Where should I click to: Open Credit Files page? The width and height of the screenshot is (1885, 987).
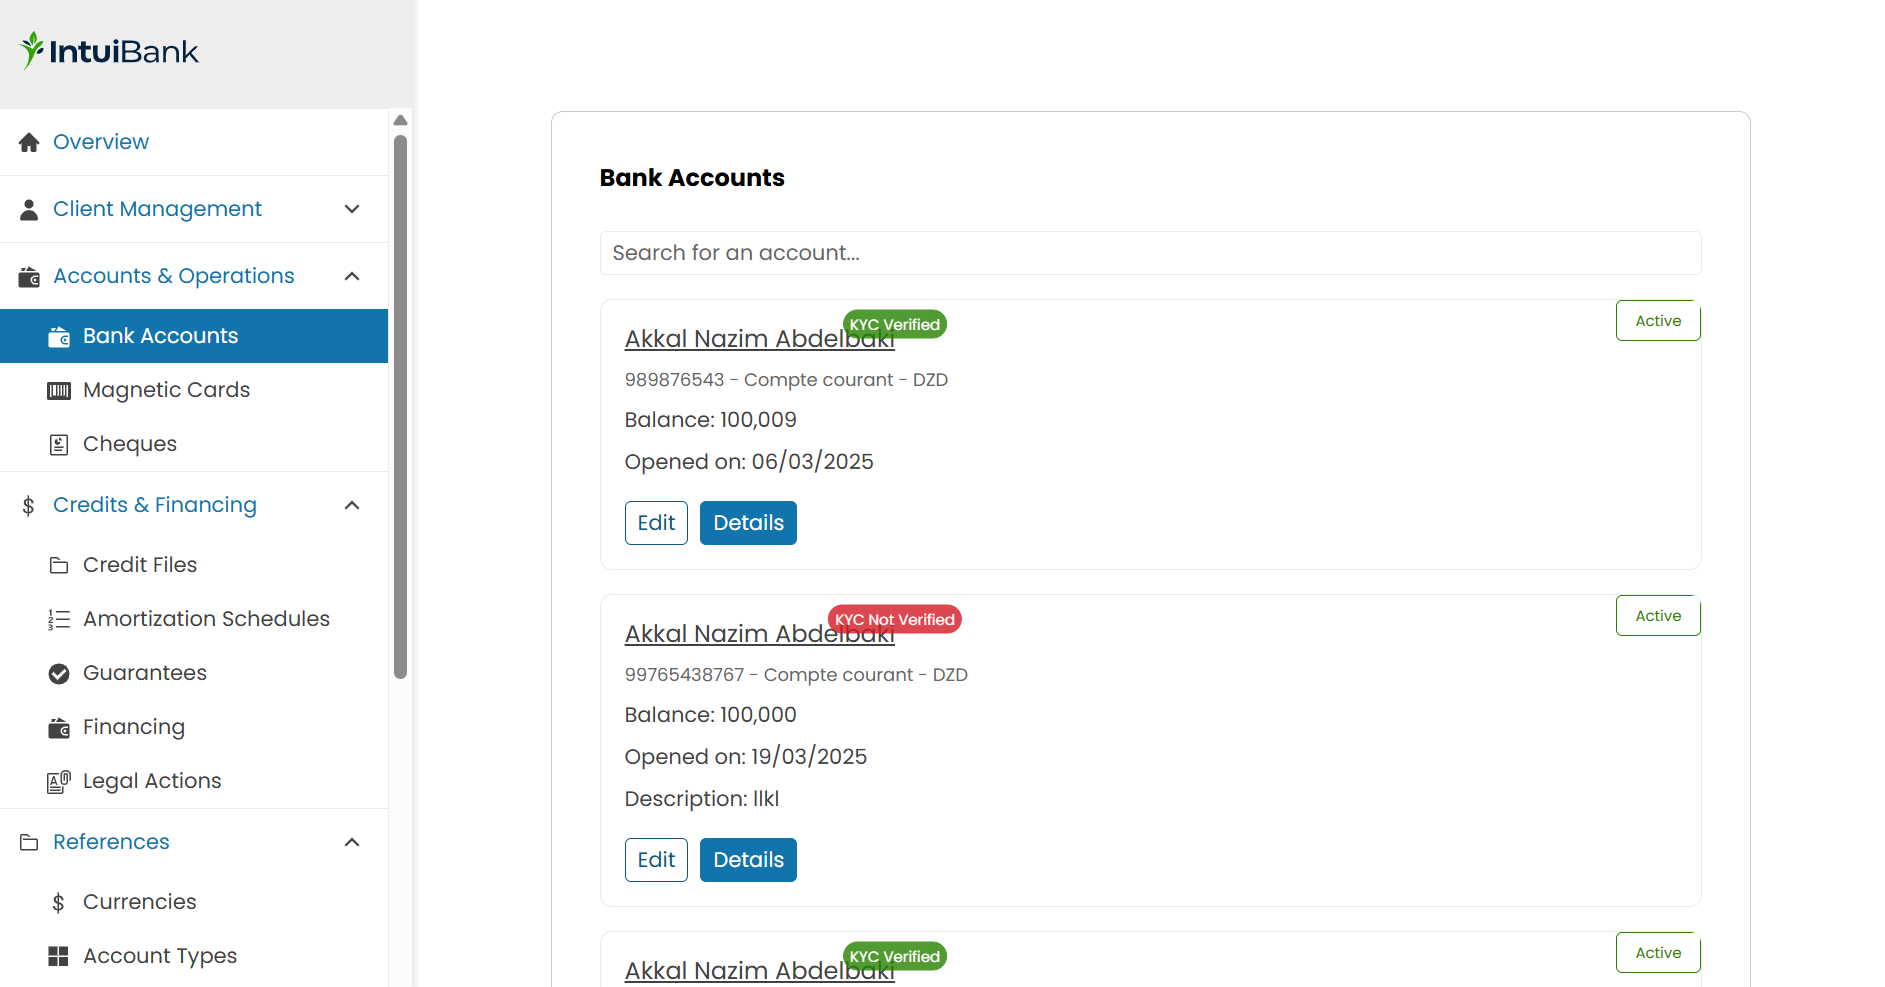[194, 565]
